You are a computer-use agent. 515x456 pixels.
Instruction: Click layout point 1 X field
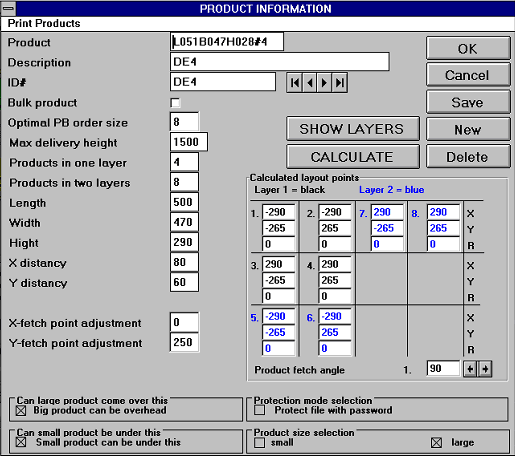(279, 212)
